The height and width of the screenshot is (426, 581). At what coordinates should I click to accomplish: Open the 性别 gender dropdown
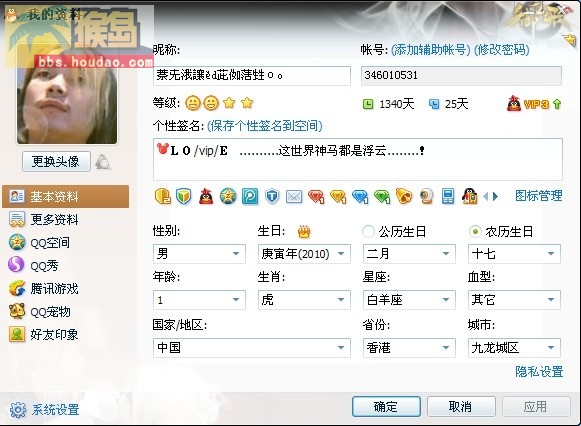click(x=199, y=254)
